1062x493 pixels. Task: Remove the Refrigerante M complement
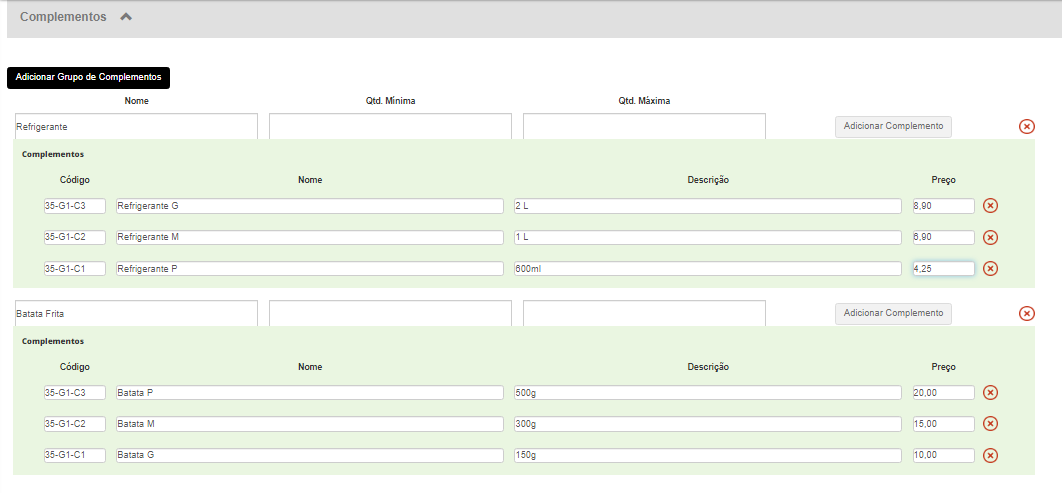990,237
